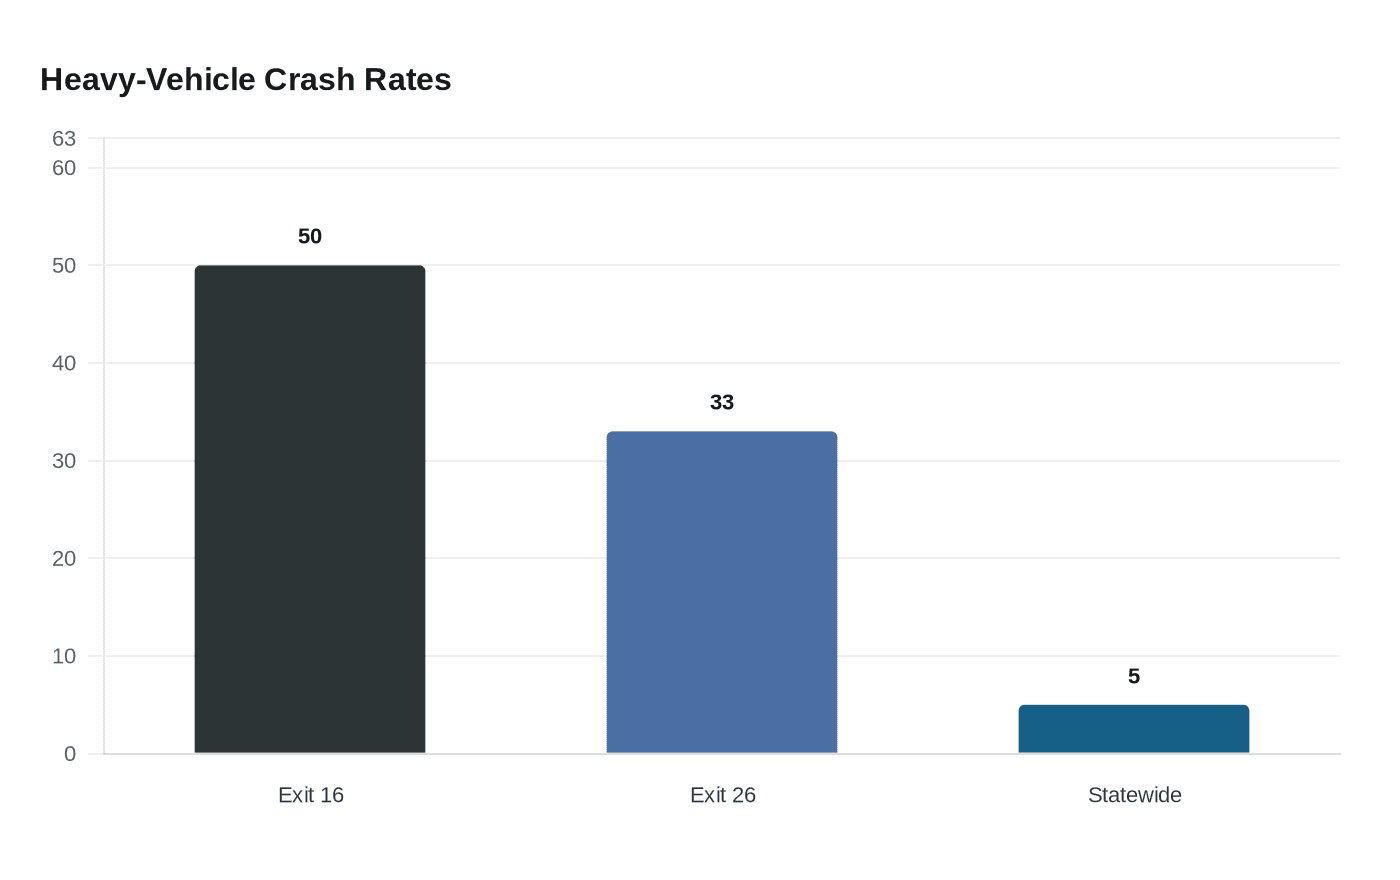1400x880 pixels.
Task: Click the top edge of the Statewide bar
Action: pyautogui.click(x=1134, y=706)
